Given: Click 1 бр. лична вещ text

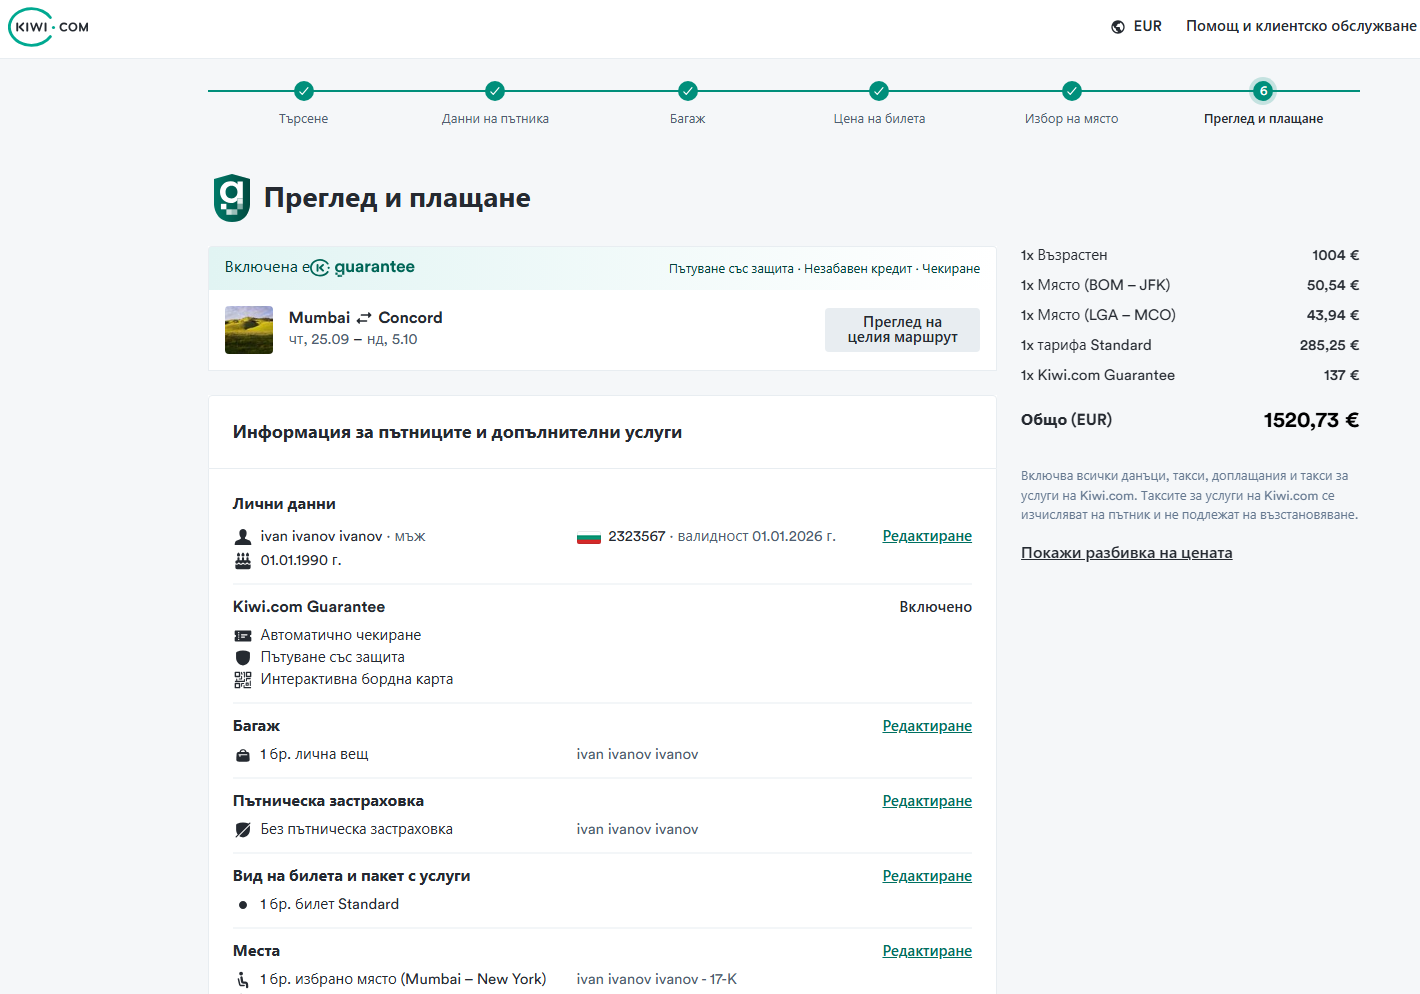Looking at the screenshot, I should [314, 755].
